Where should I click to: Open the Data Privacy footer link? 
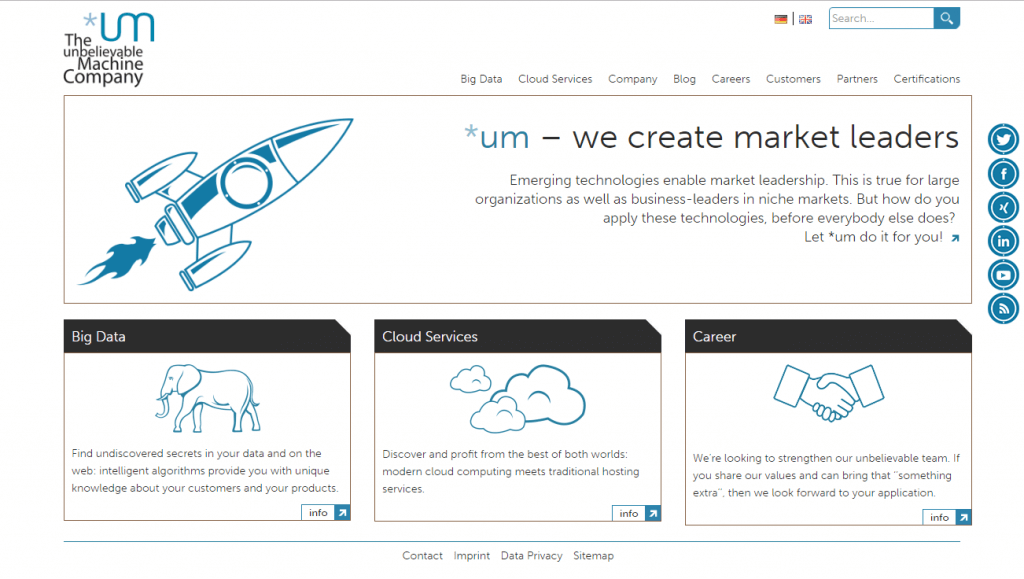coord(532,556)
